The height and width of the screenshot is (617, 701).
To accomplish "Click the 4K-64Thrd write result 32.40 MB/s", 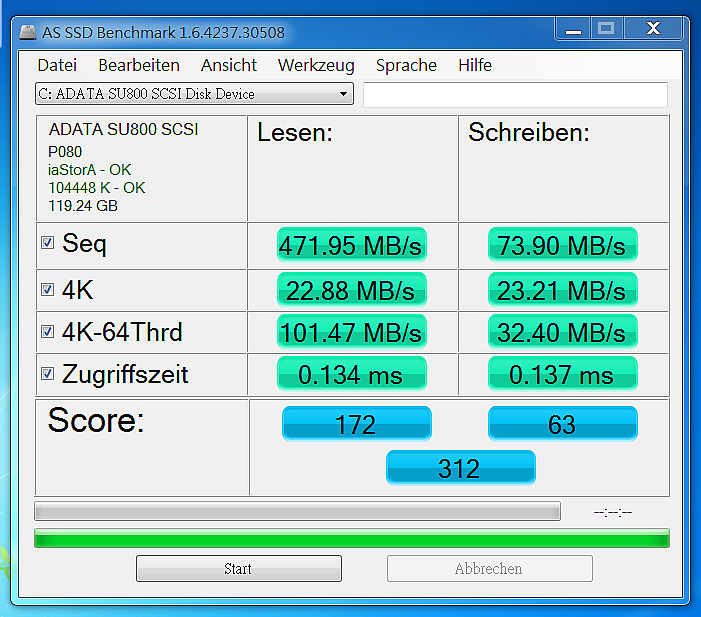I will (563, 332).
